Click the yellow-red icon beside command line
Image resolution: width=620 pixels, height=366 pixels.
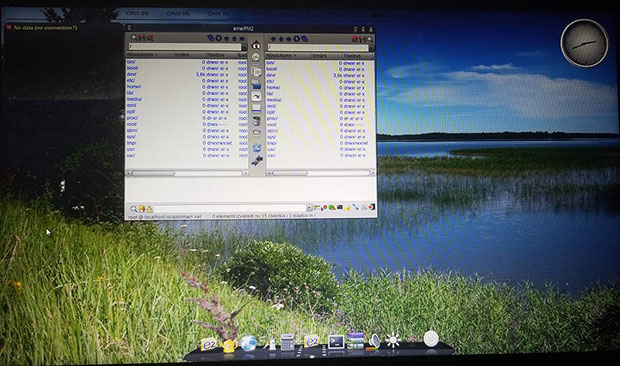tap(142, 208)
